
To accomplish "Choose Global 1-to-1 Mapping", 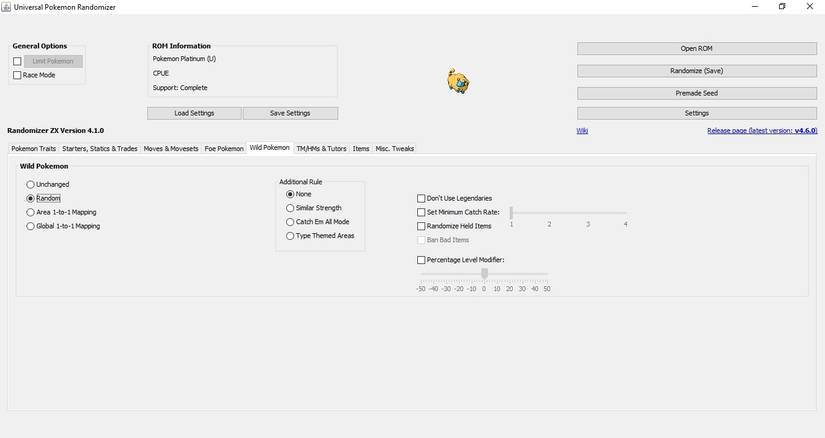I will (31, 226).
